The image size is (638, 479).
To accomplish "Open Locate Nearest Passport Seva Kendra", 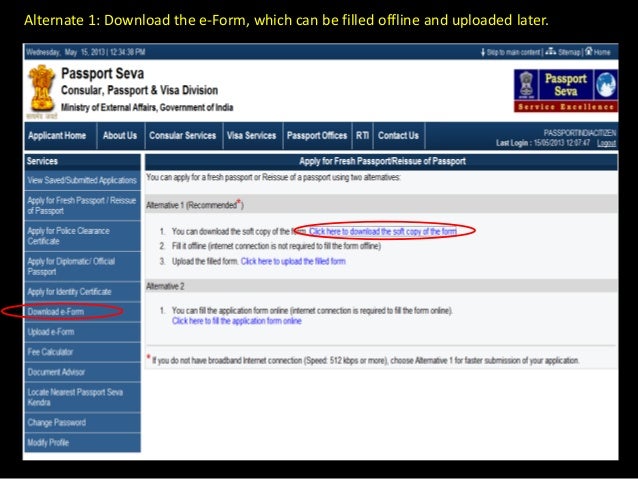I will [83, 397].
